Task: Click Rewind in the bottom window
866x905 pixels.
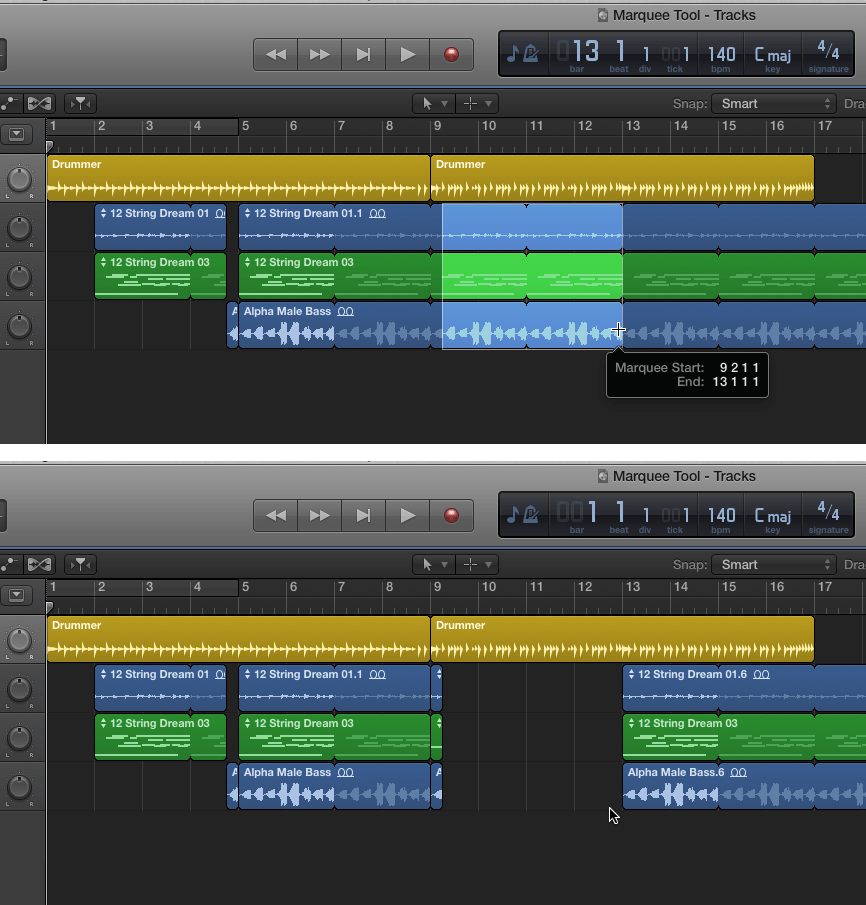Action: pyautogui.click(x=275, y=515)
